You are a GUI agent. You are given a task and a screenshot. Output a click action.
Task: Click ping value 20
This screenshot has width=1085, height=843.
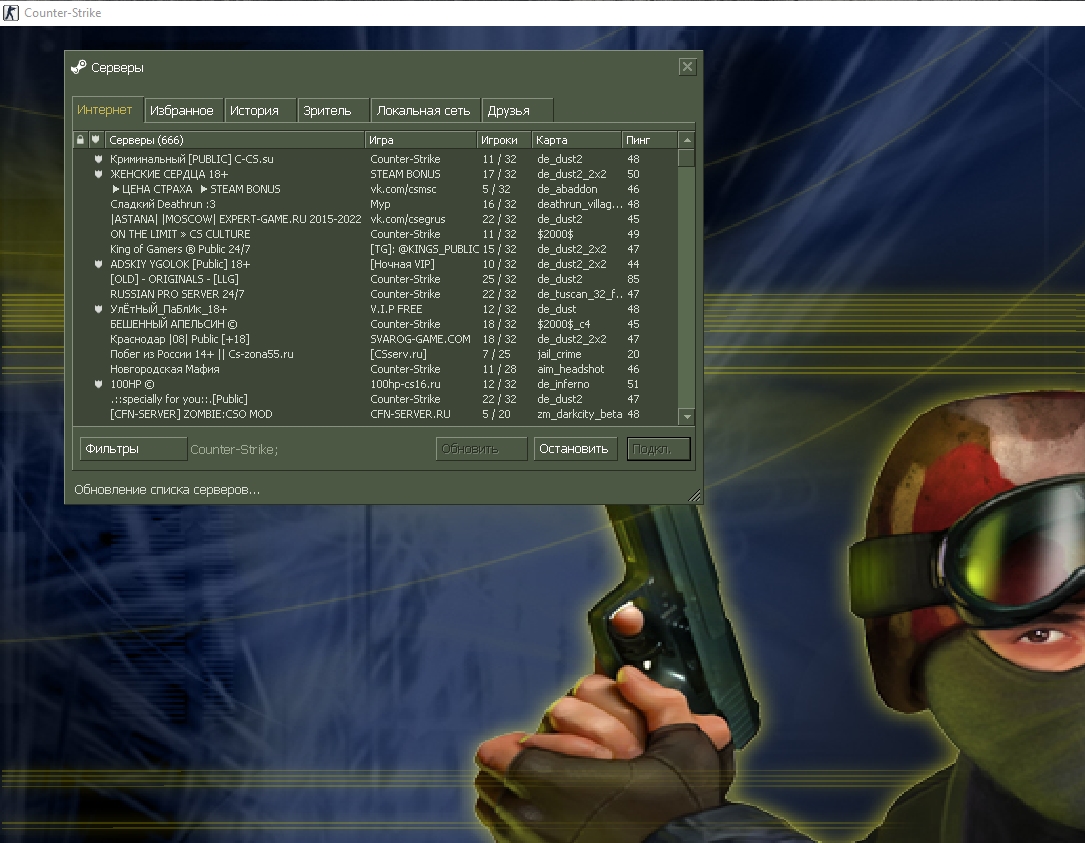[x=633, y=354]
